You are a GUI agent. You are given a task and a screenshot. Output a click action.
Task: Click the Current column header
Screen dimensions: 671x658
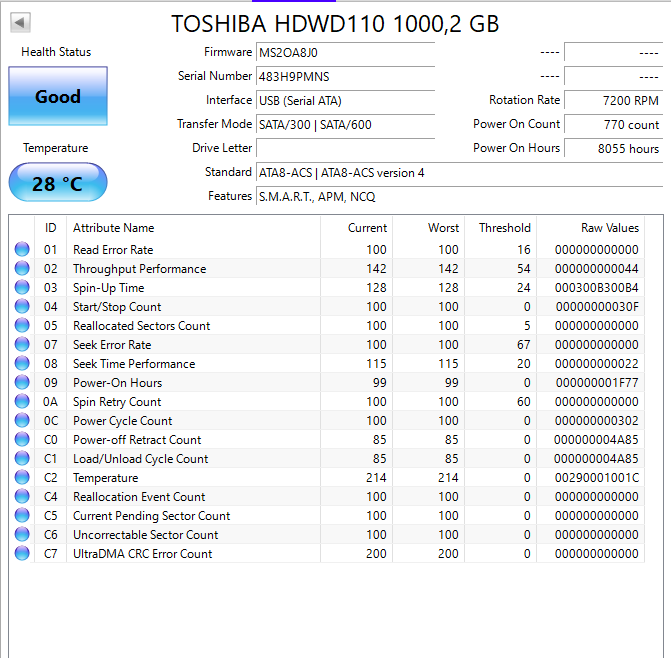pos(367,228)
